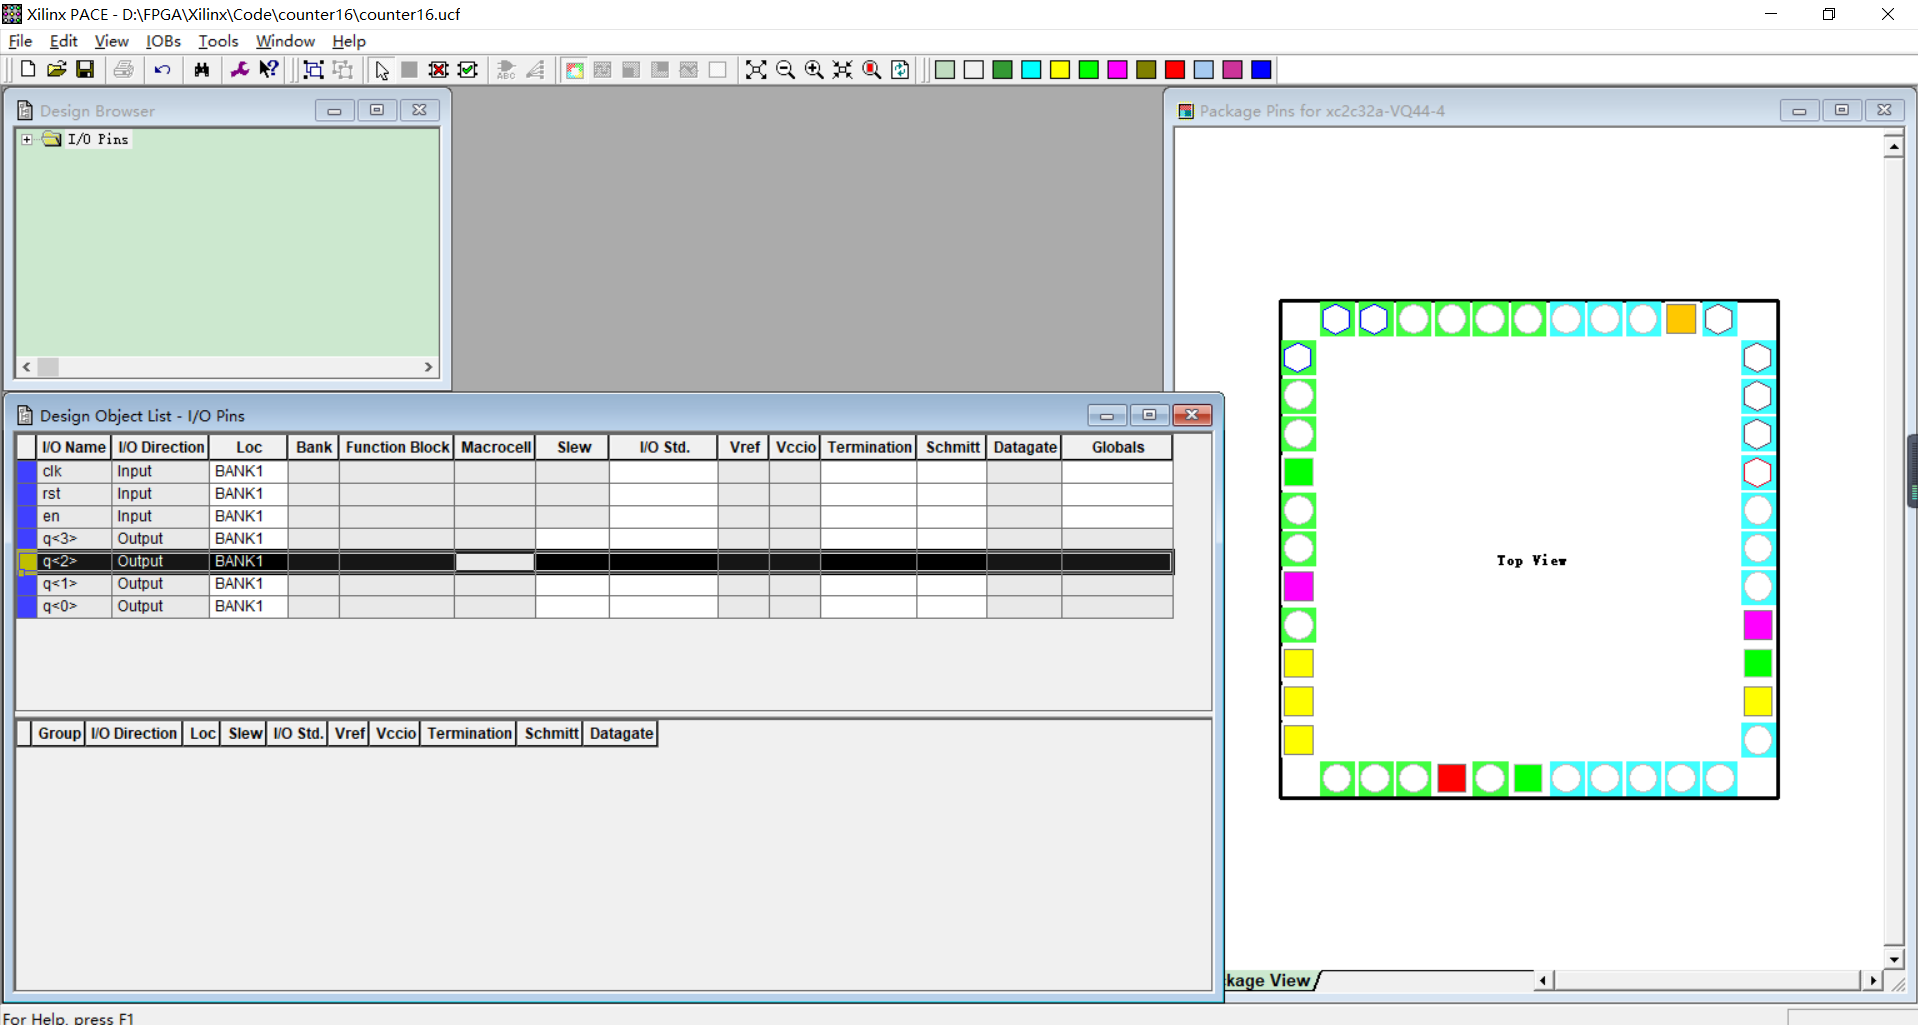Click the Macrocell column header
Viewport: 1918px width, 1025px height.
[495, 447]
